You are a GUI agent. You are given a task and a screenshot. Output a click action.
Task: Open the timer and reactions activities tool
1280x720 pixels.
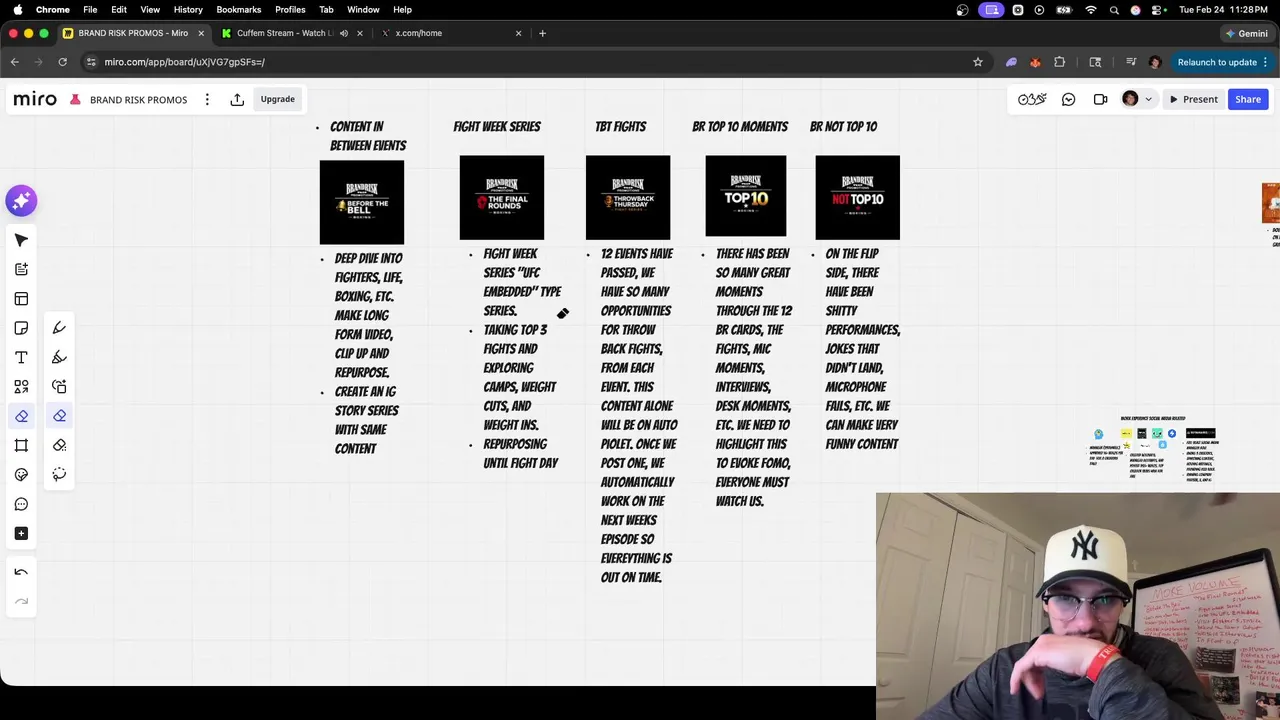(x=1032, y=99)
